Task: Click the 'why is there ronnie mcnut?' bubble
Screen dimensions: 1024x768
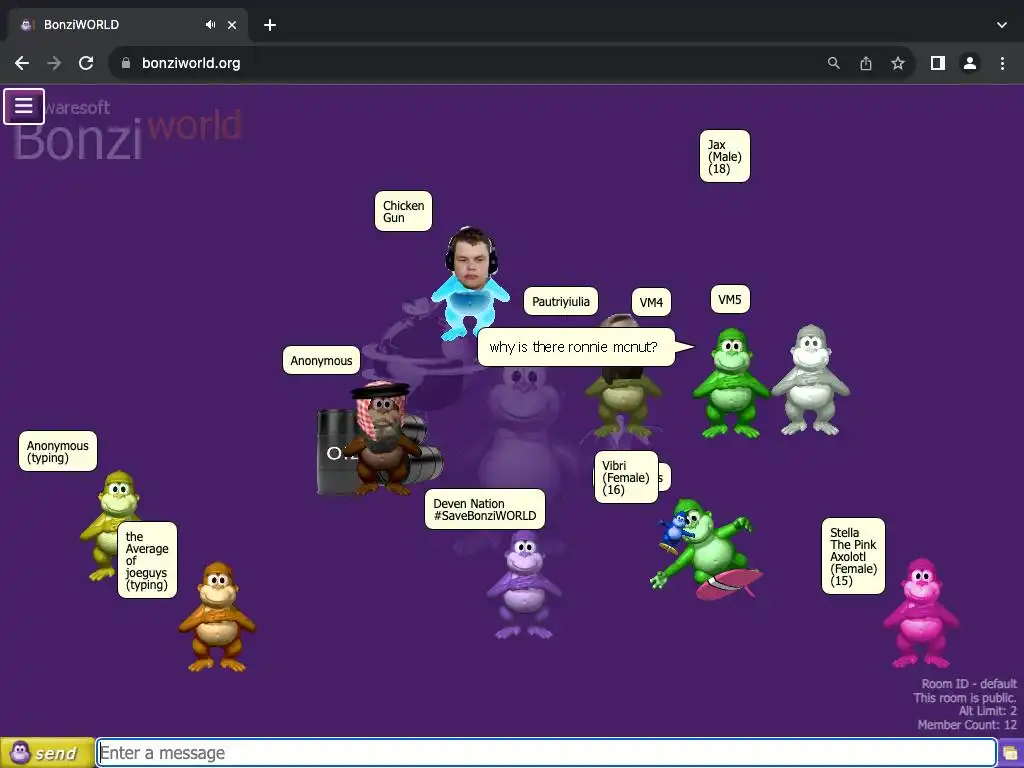Action: tap(575, 347)
